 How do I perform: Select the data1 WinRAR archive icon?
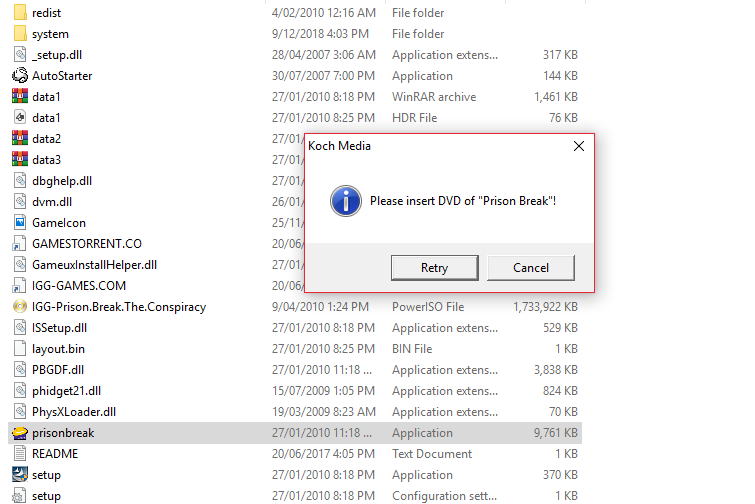pyautogui.click(x=20, y=97)
